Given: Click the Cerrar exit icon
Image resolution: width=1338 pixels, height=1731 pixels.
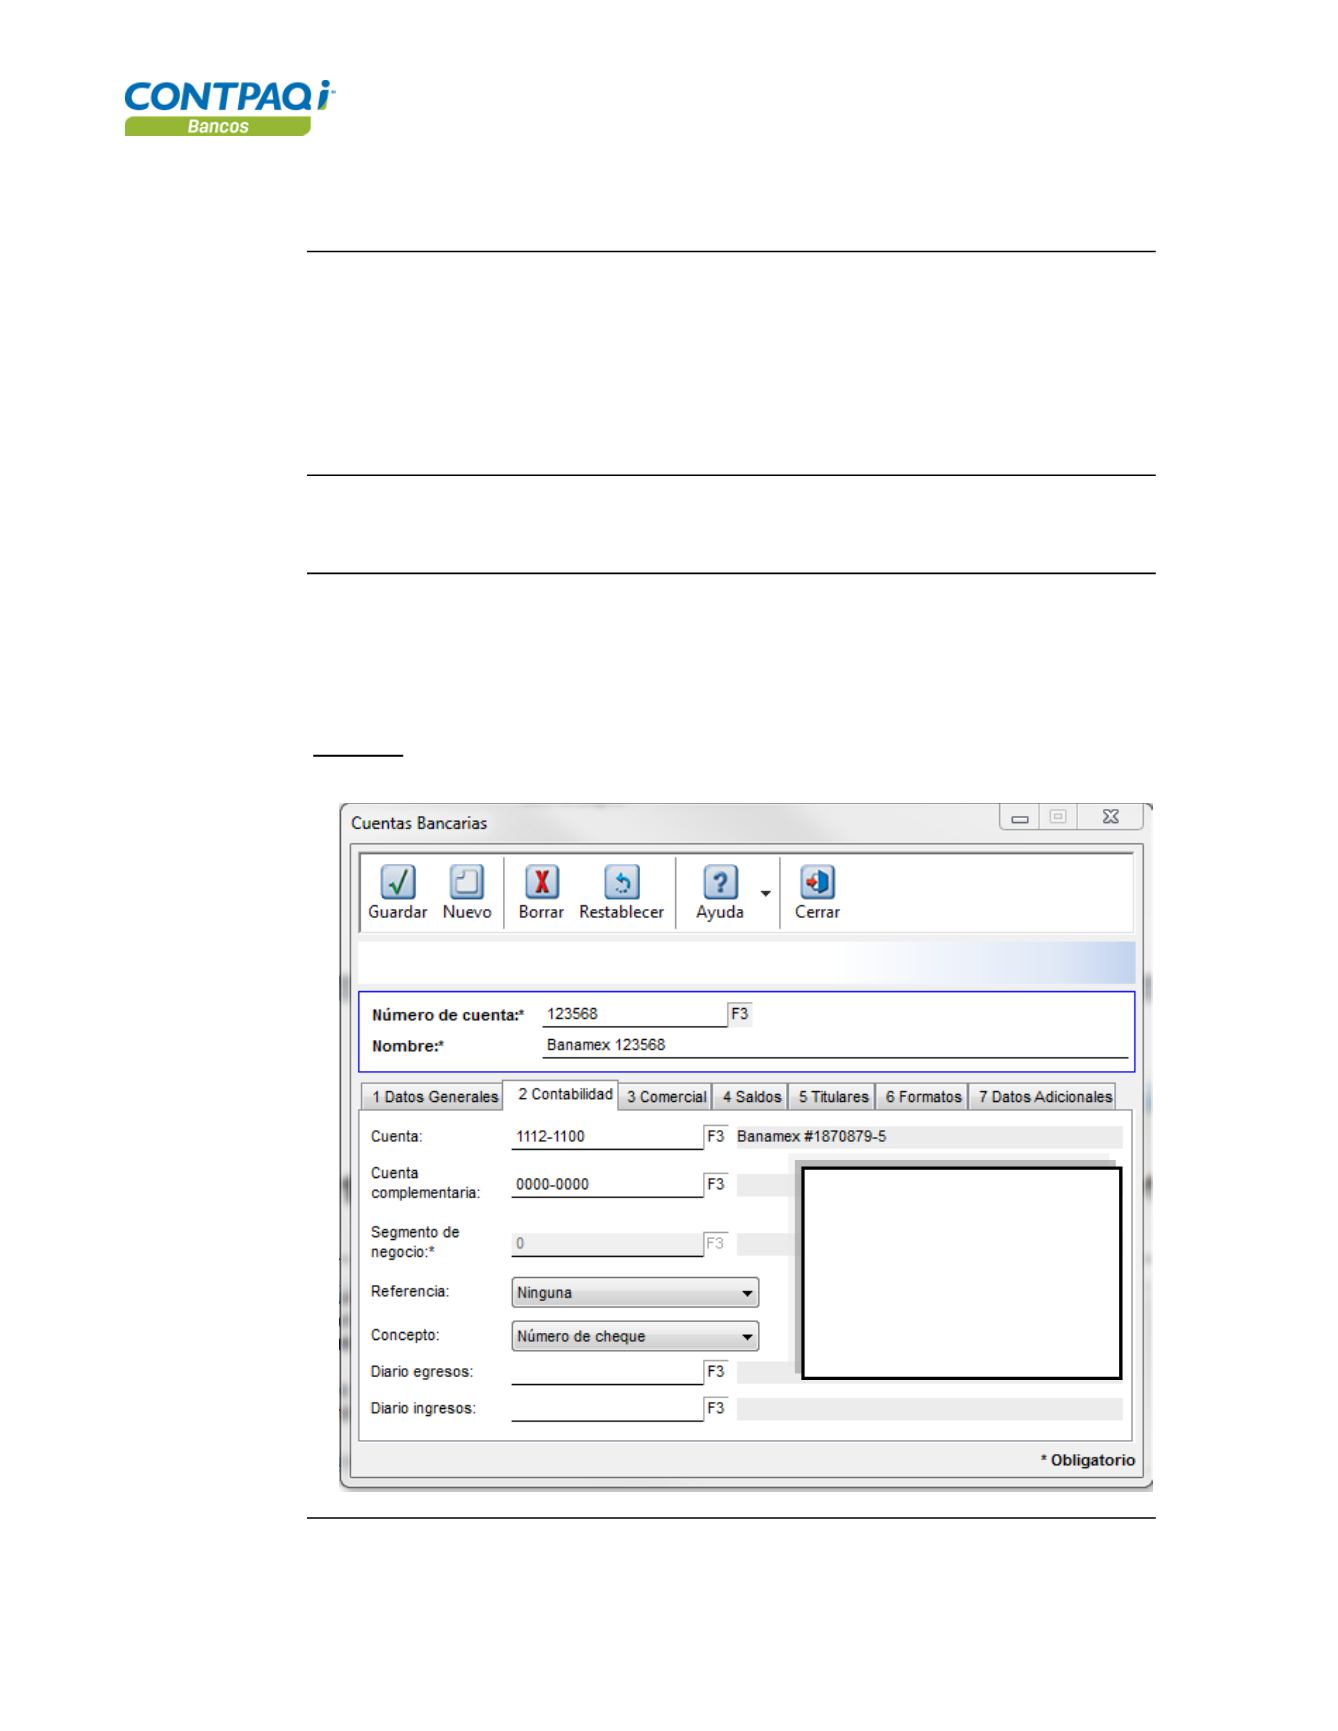Looking at the screenshot, I should click(x=817, y=883).
